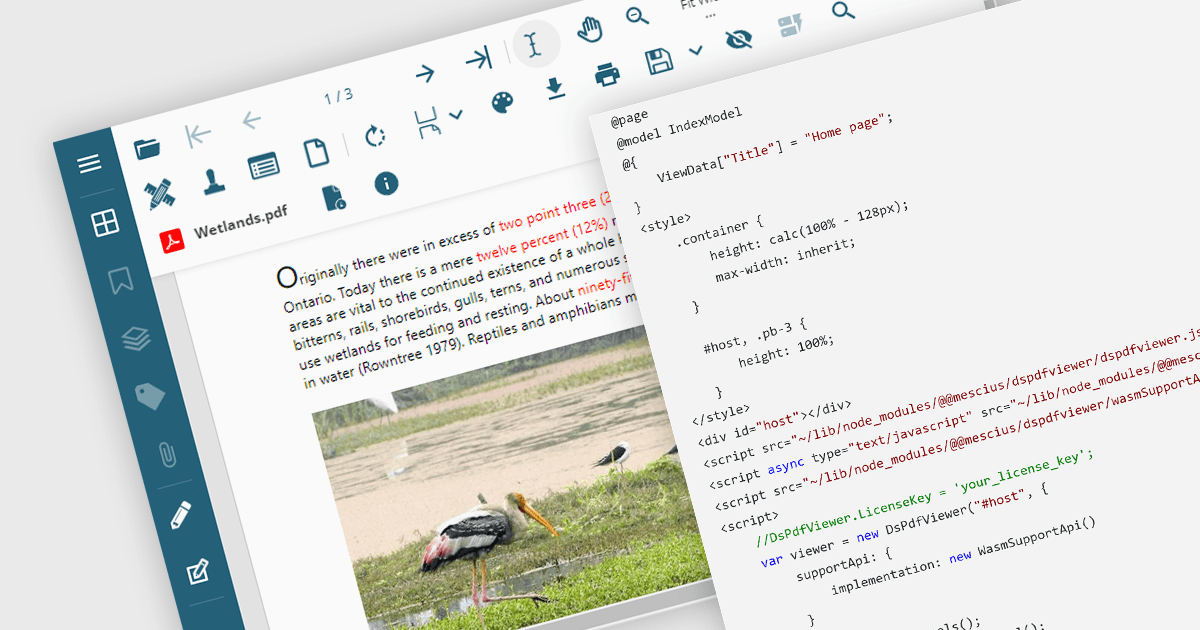Open the page thumbnails panel
The width and height of the screenshot is (1200, 630).
[x=104, y=223]
